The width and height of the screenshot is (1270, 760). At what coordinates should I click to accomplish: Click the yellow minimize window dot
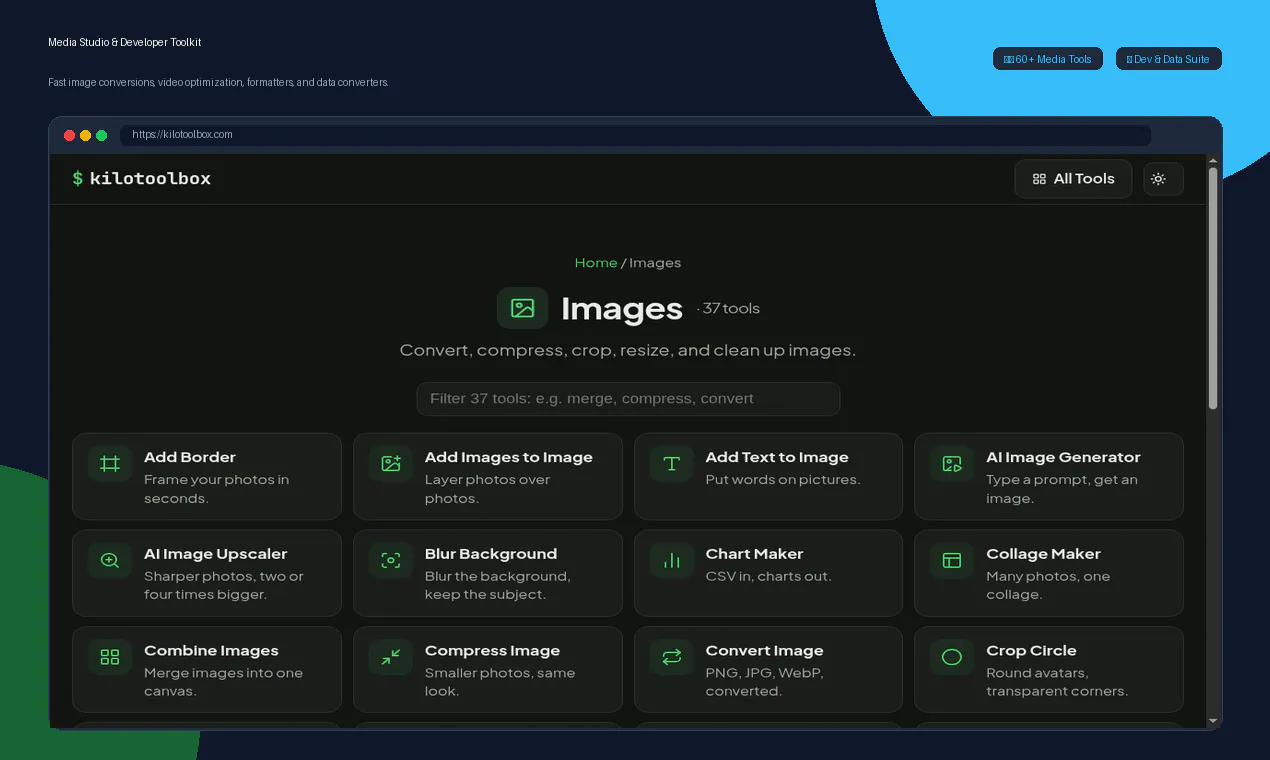(86, 135)
